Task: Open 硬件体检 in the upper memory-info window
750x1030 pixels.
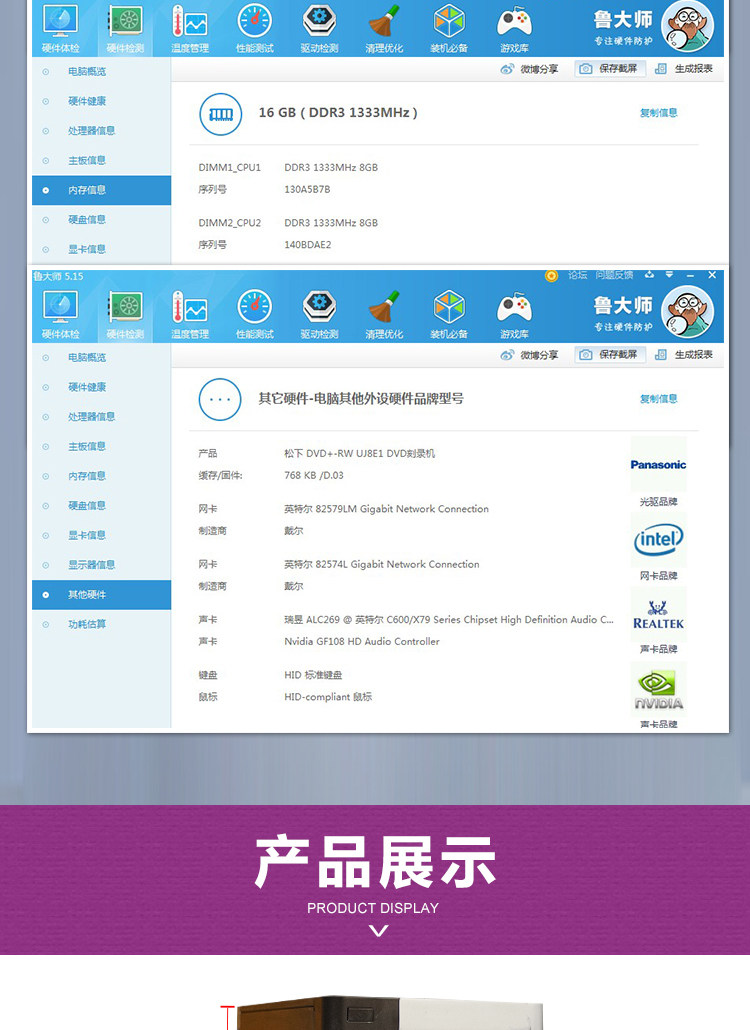Action: (x=60, y=28)
